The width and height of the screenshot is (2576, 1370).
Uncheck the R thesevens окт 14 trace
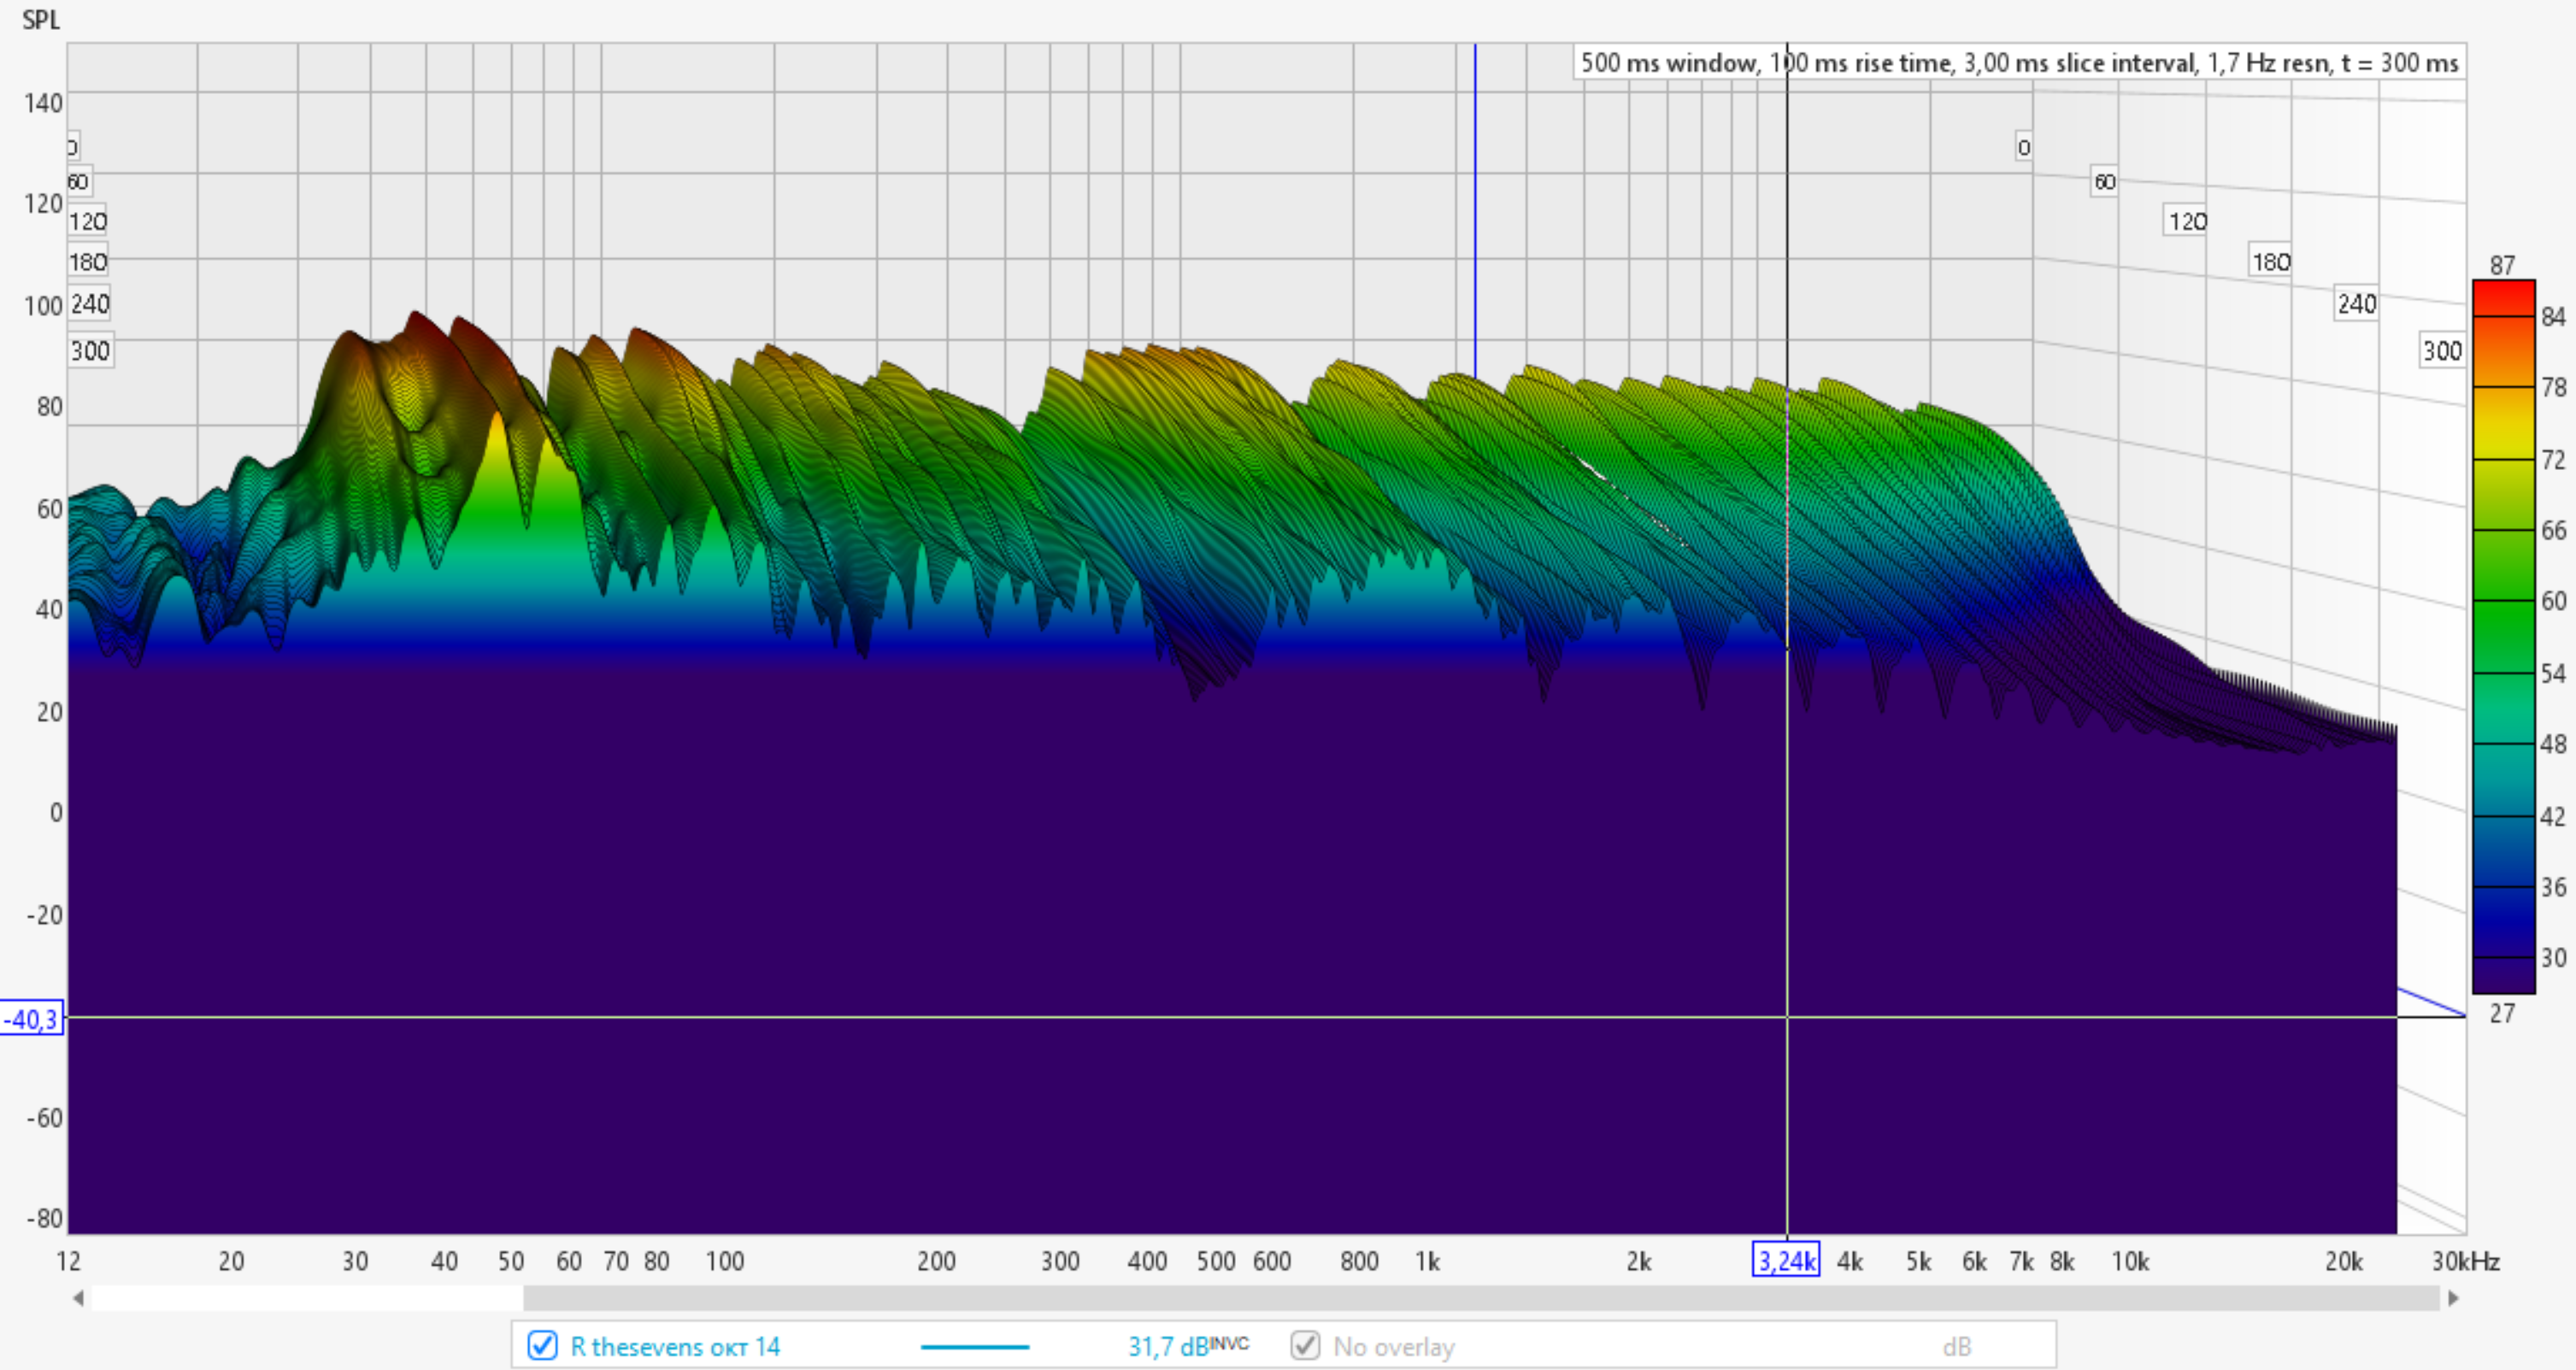coord(542,1346)
